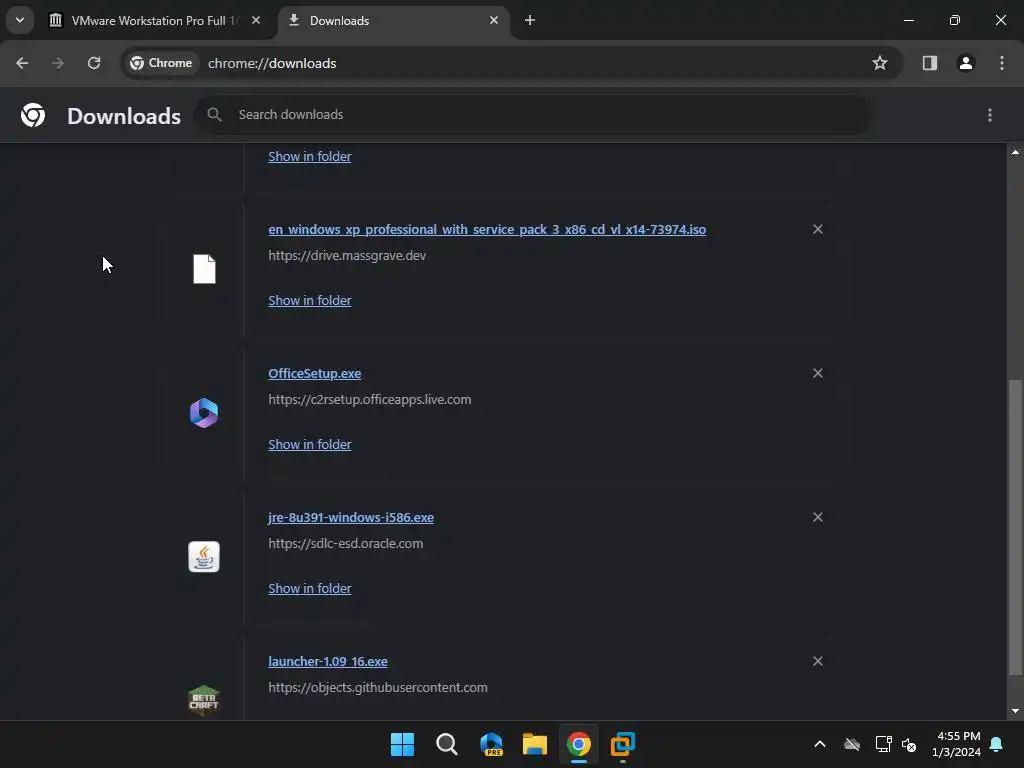Click the objects.githubusercontent.com URL

click(377, 688)
